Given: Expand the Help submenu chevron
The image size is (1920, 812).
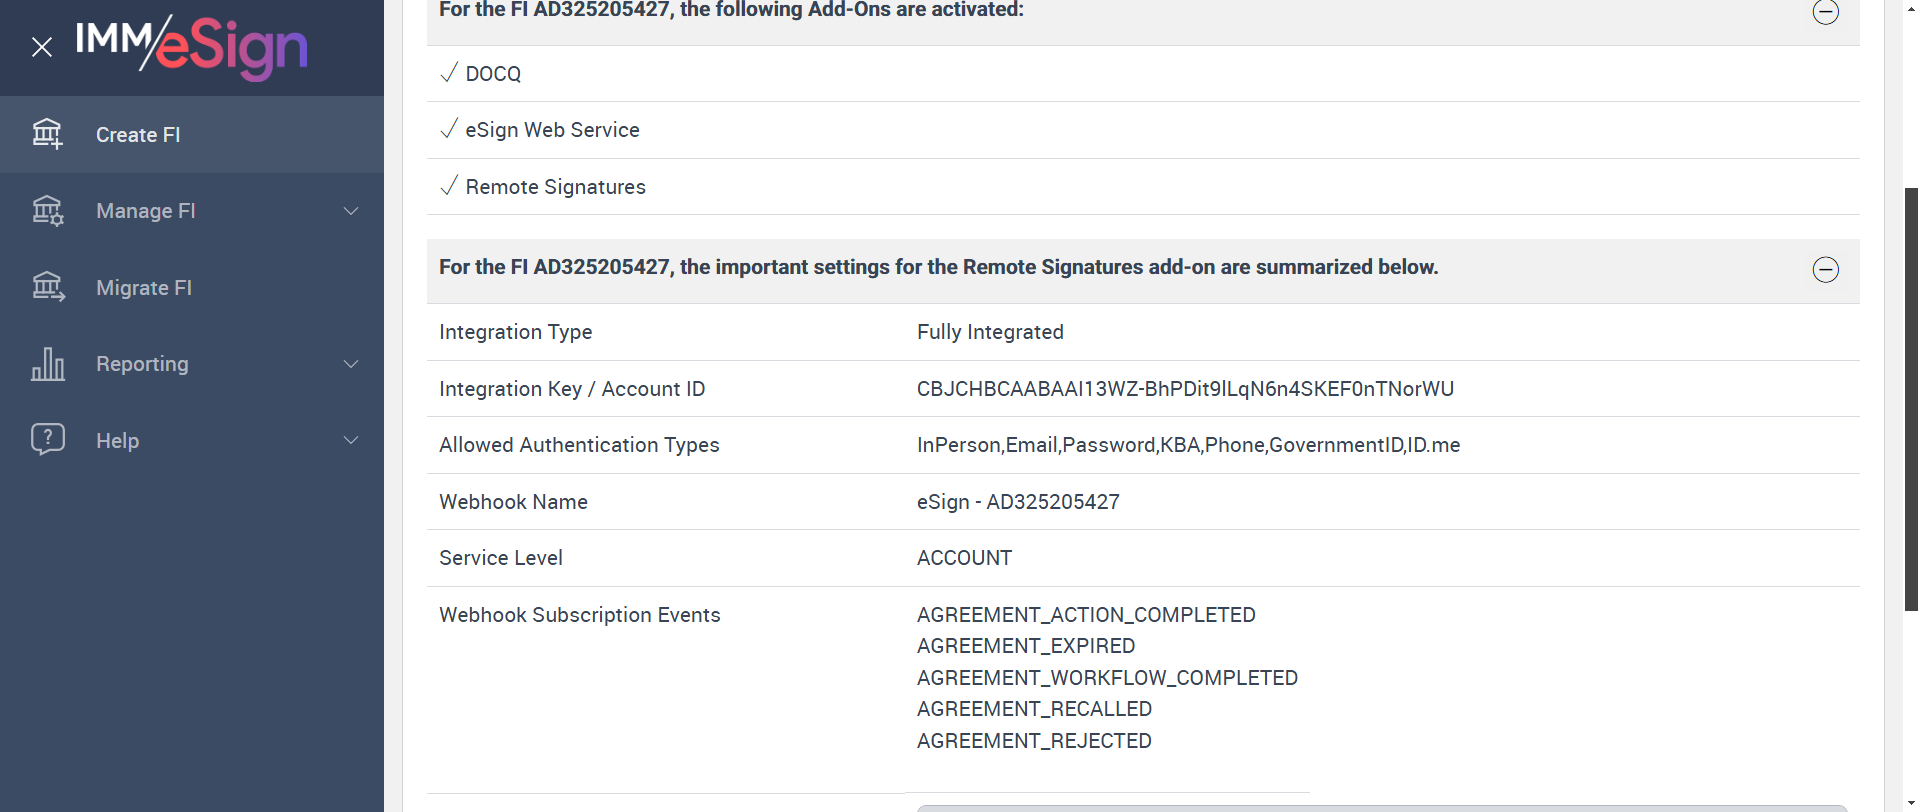Looking at the screenshot, I should tap(351, 440).
